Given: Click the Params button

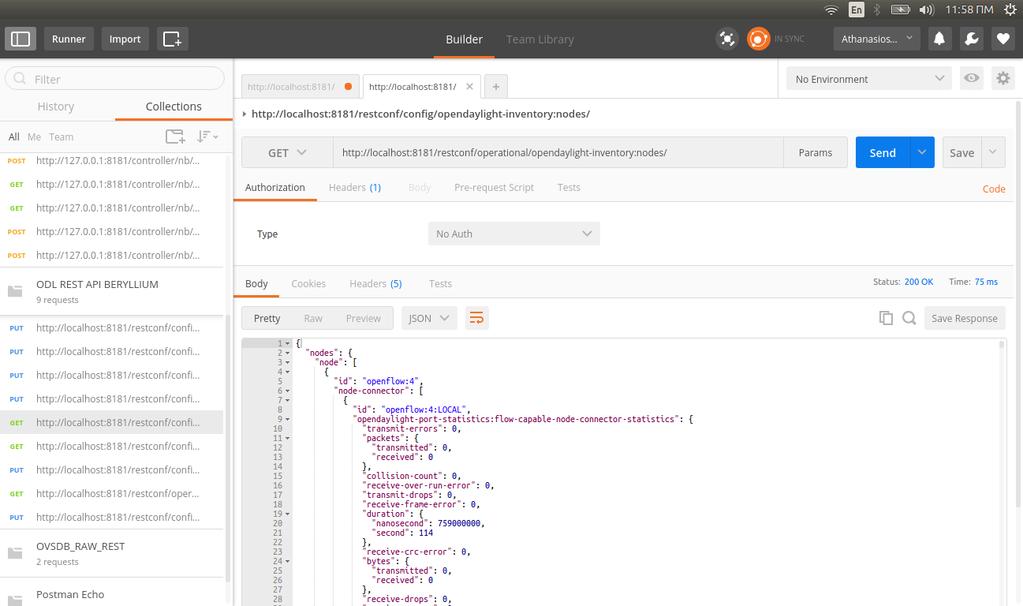Looking at the screenshot, I should (816, 153).
